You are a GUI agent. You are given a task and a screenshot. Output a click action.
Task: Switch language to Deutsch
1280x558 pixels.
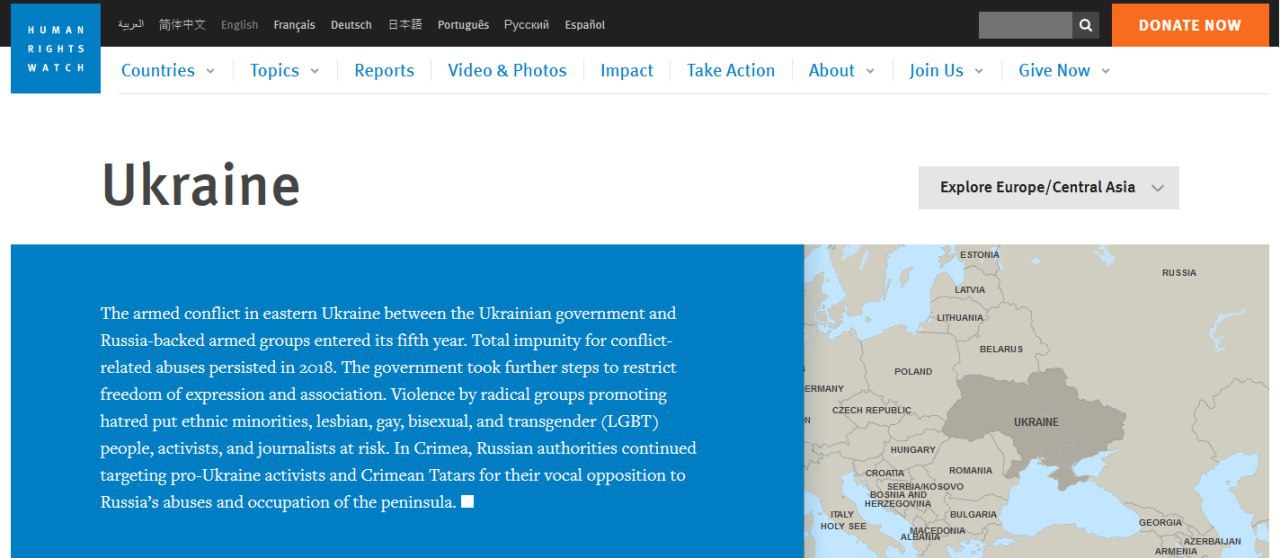351,25
